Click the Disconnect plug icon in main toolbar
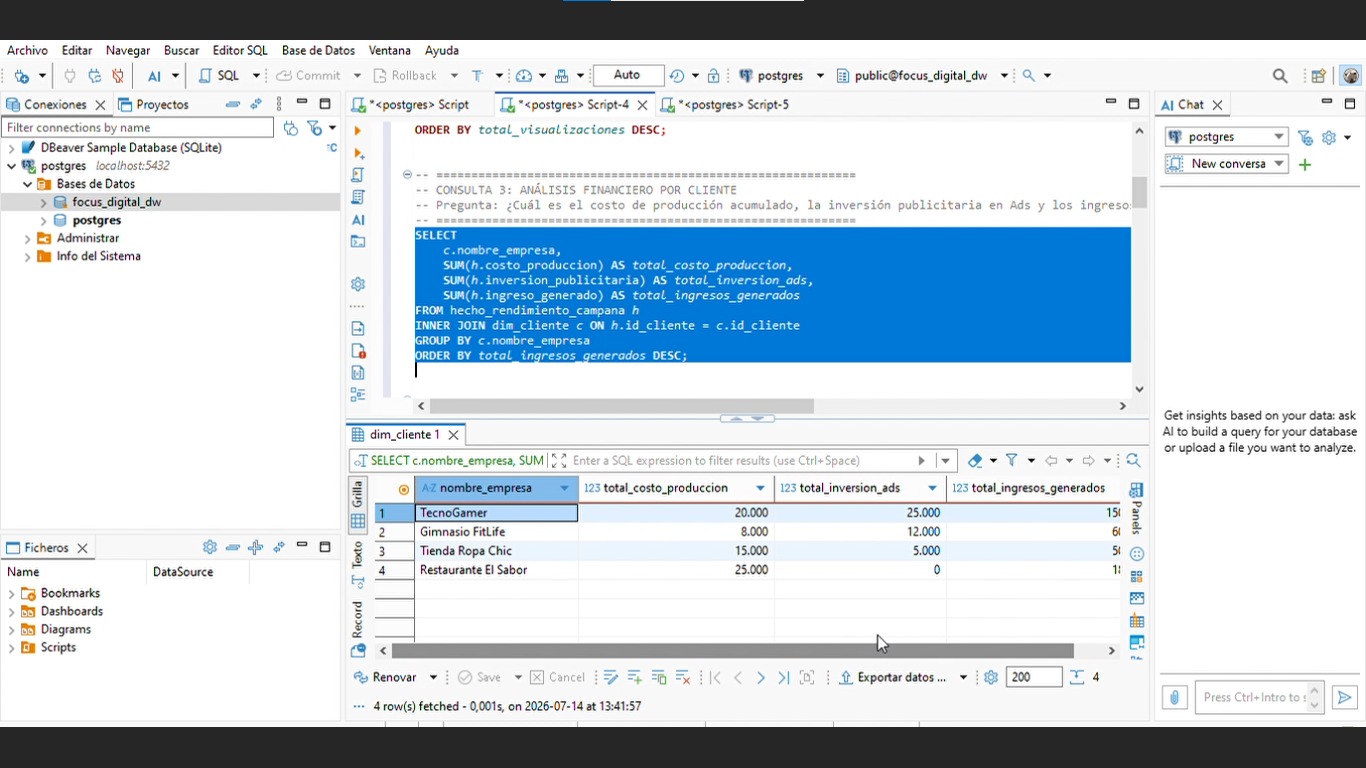Viewport: 1366px width, 768px height. [x=118, y=76]
